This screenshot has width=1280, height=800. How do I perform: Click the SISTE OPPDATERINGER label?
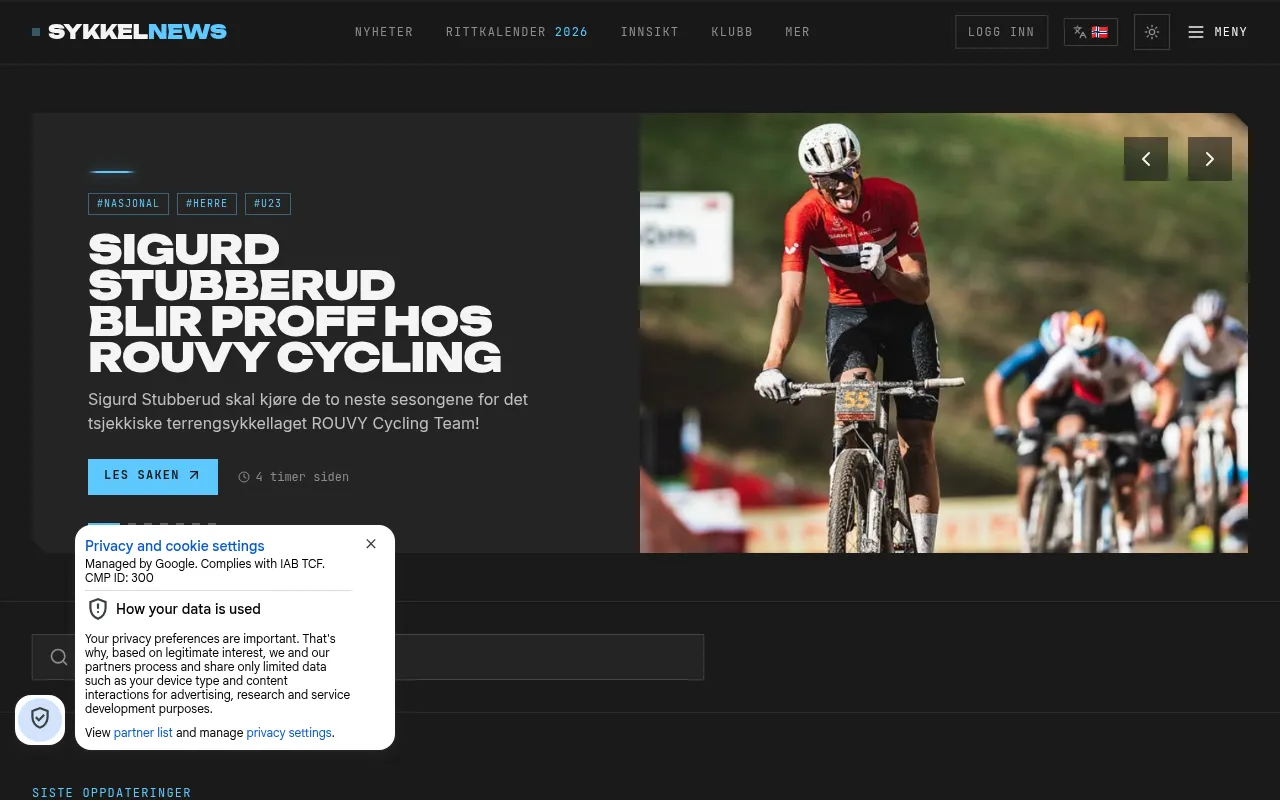point(112,793)
